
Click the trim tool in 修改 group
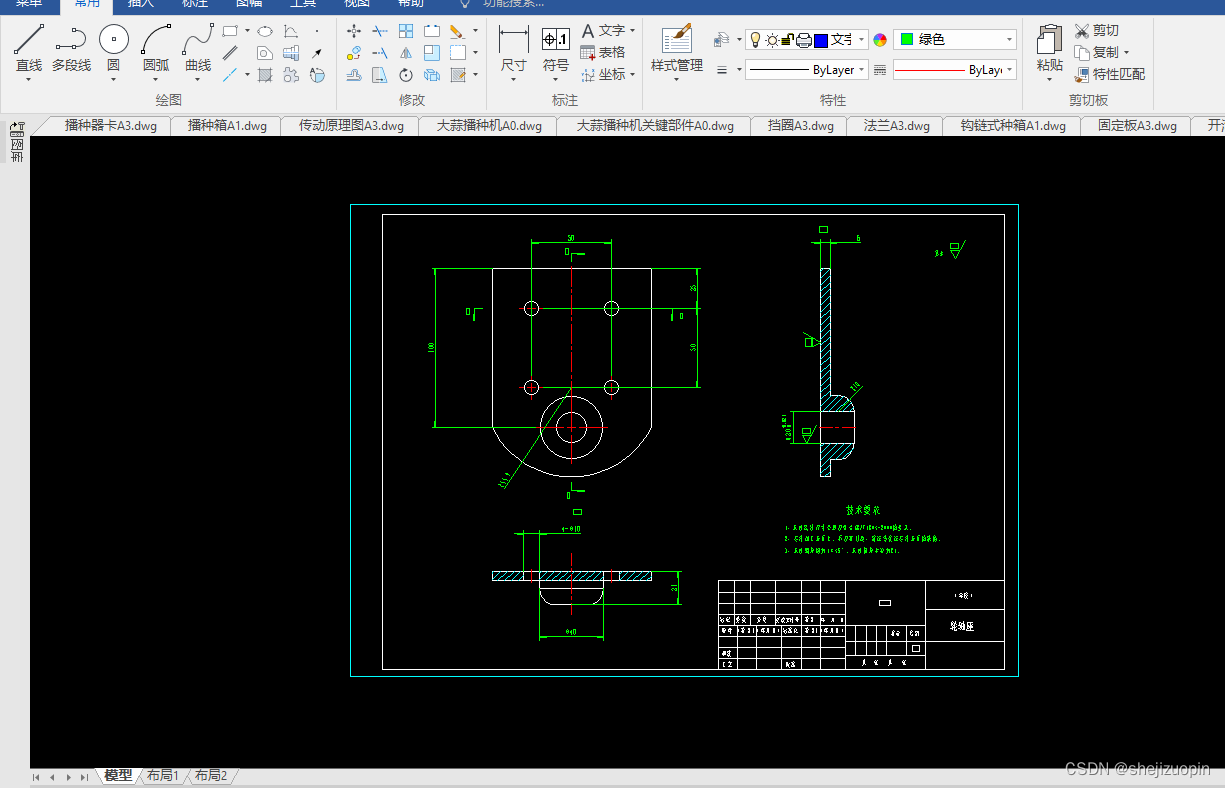click(x=380, y=31)
